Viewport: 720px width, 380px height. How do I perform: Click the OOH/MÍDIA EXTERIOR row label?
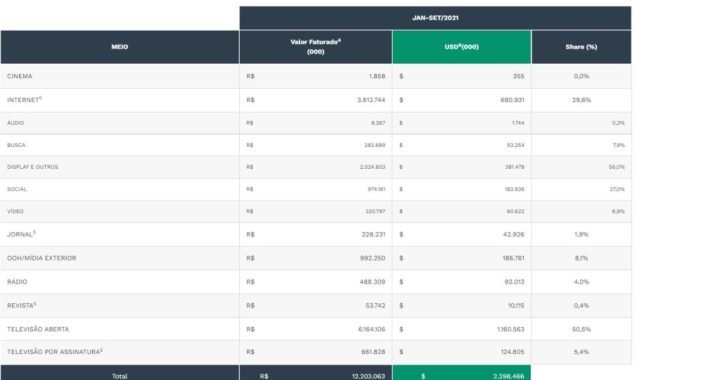[x=42, y=258]
